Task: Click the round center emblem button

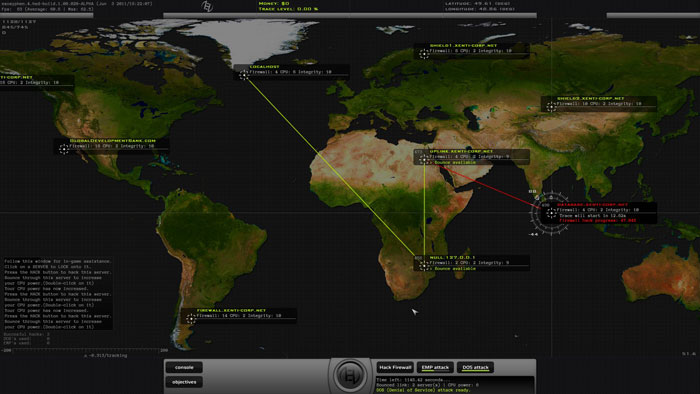Action: (350, 375)
